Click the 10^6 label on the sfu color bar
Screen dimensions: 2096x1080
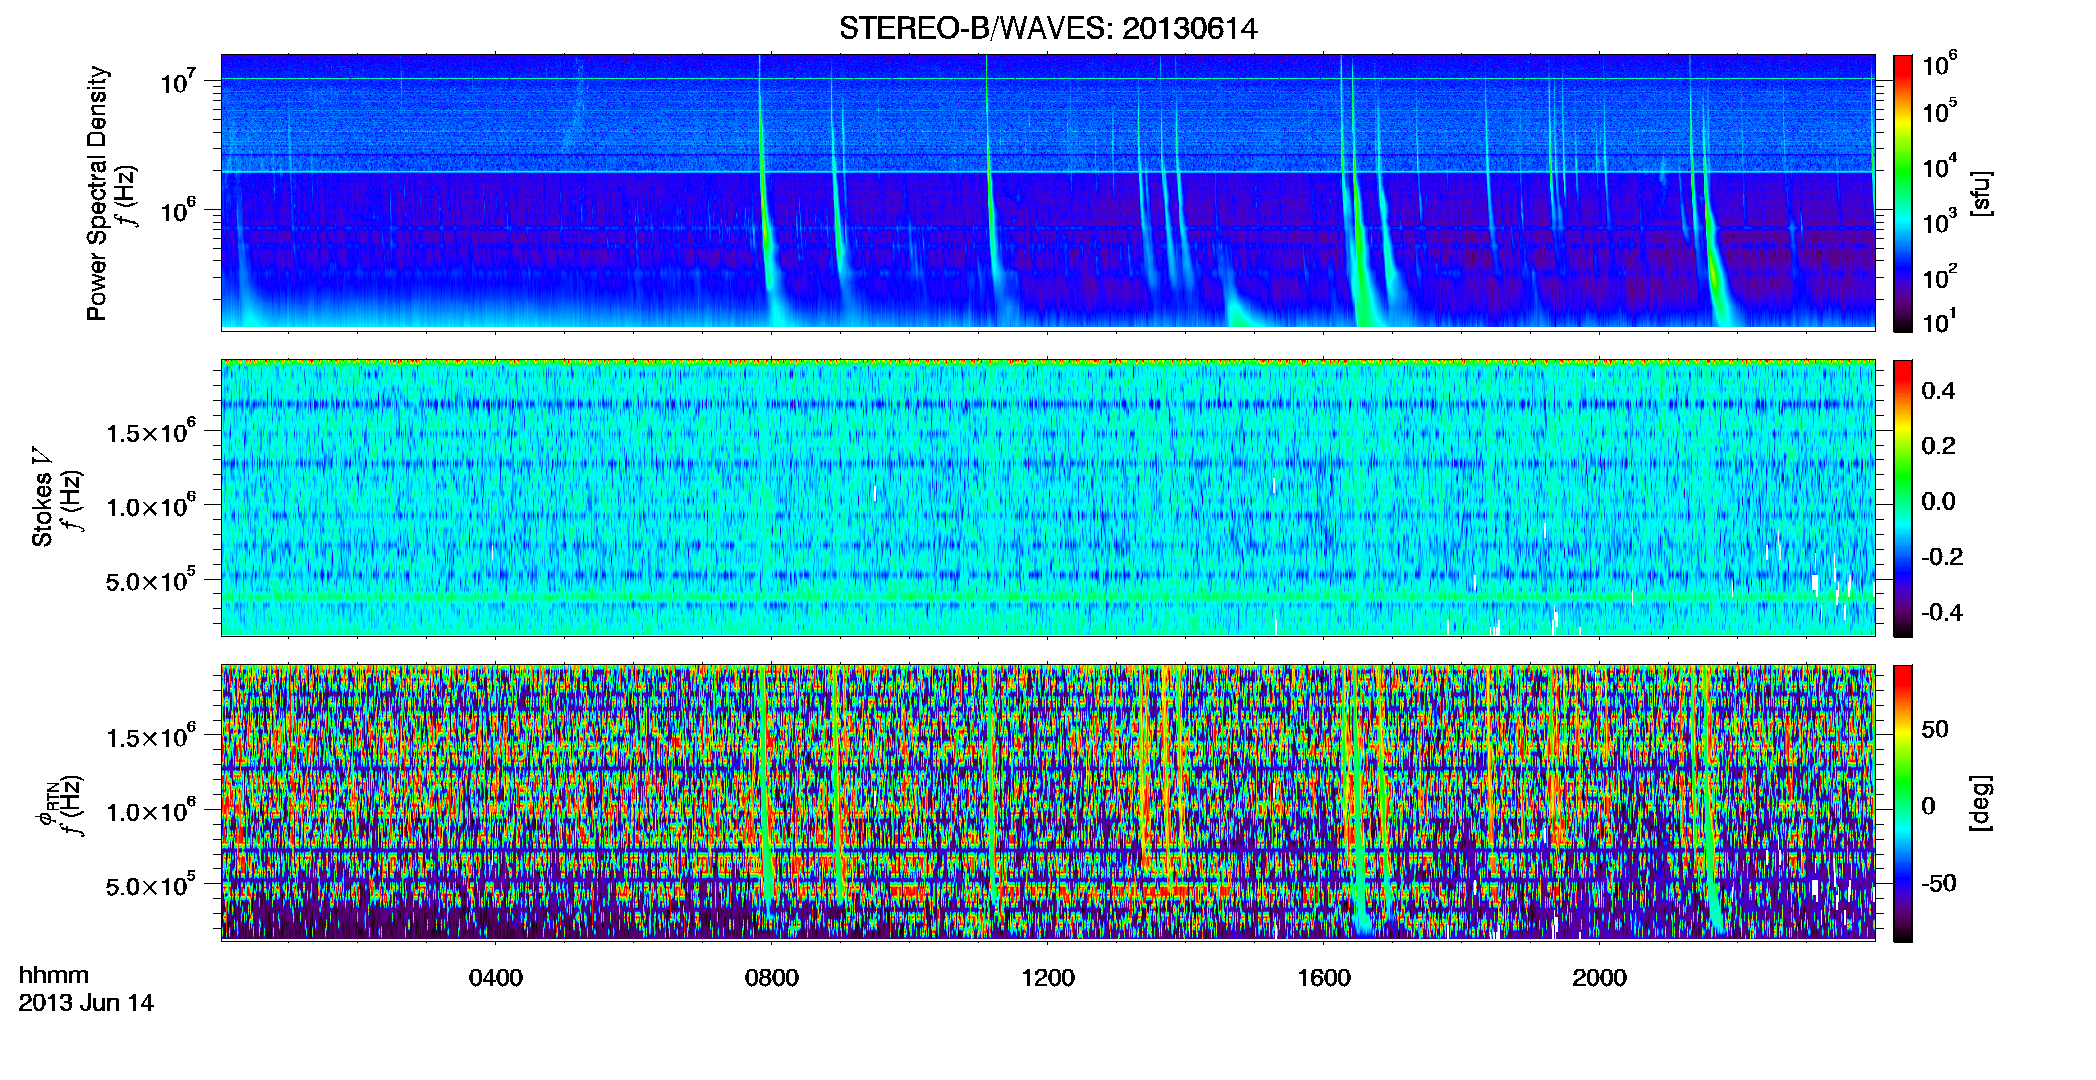(1940, 65)
